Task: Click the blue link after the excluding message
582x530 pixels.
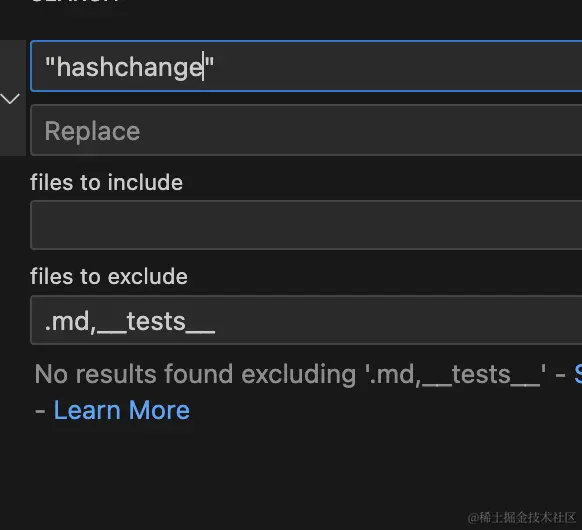Action: pyautogui.click(x=578, y=374)
